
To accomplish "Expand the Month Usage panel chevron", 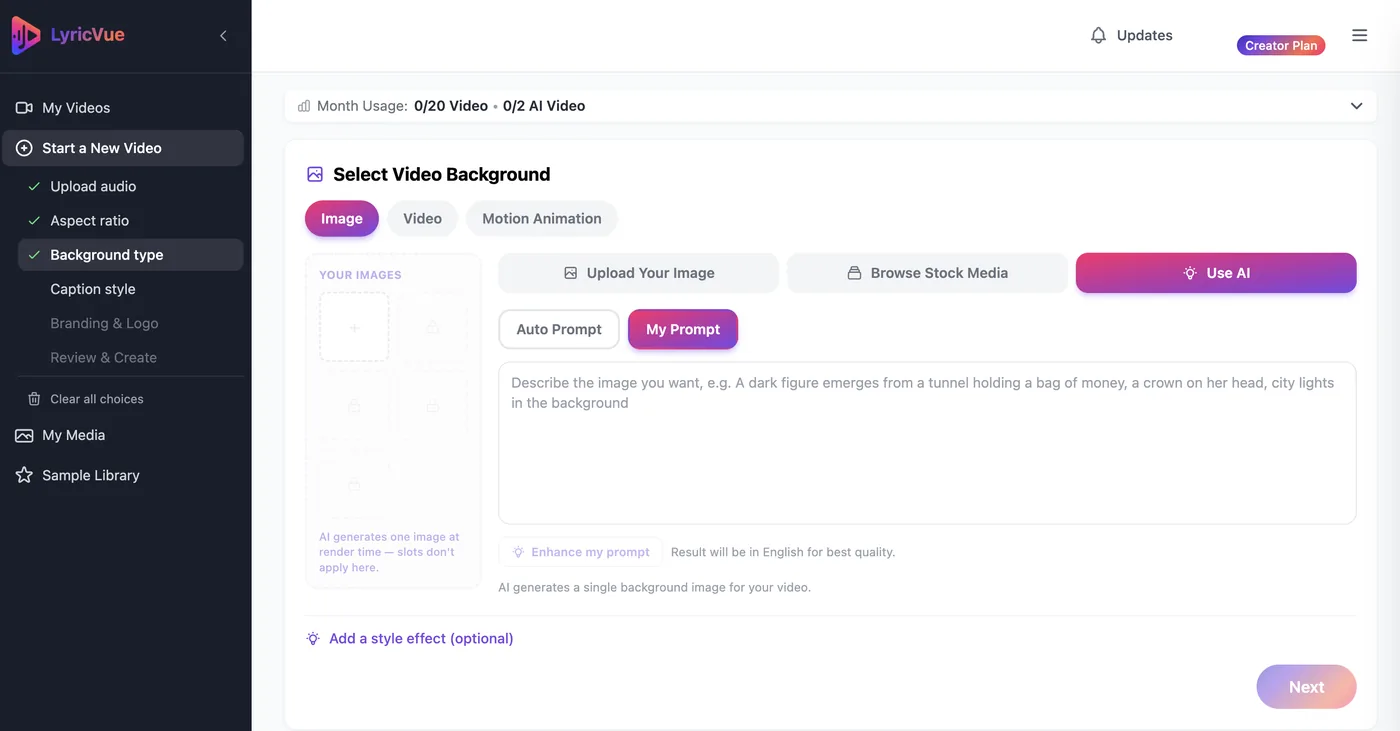I will pyautogui.click(x=1356, y=106).
